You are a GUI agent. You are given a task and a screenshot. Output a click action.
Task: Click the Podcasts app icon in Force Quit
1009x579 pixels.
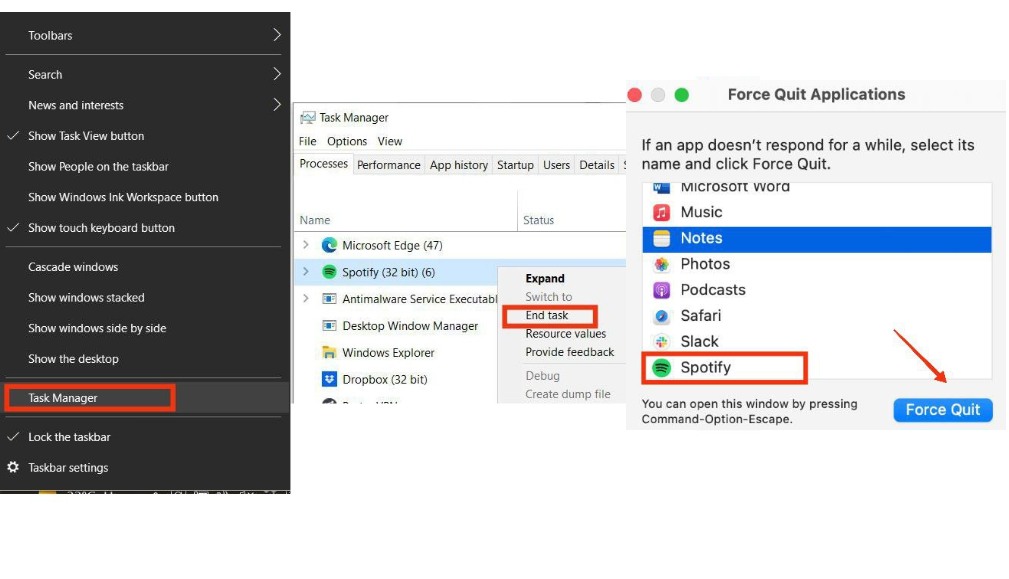pos(662,290)
